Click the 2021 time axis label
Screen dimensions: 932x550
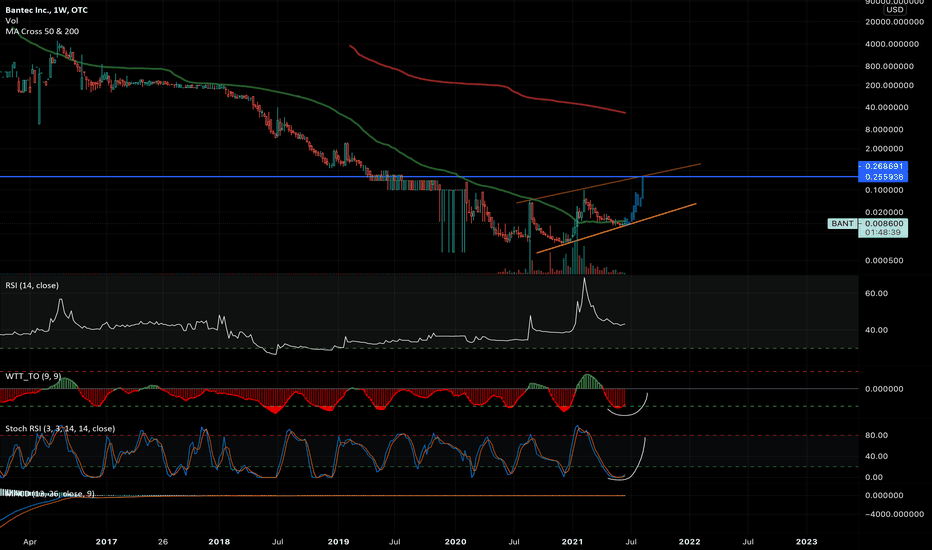click(x=572, y=542)
